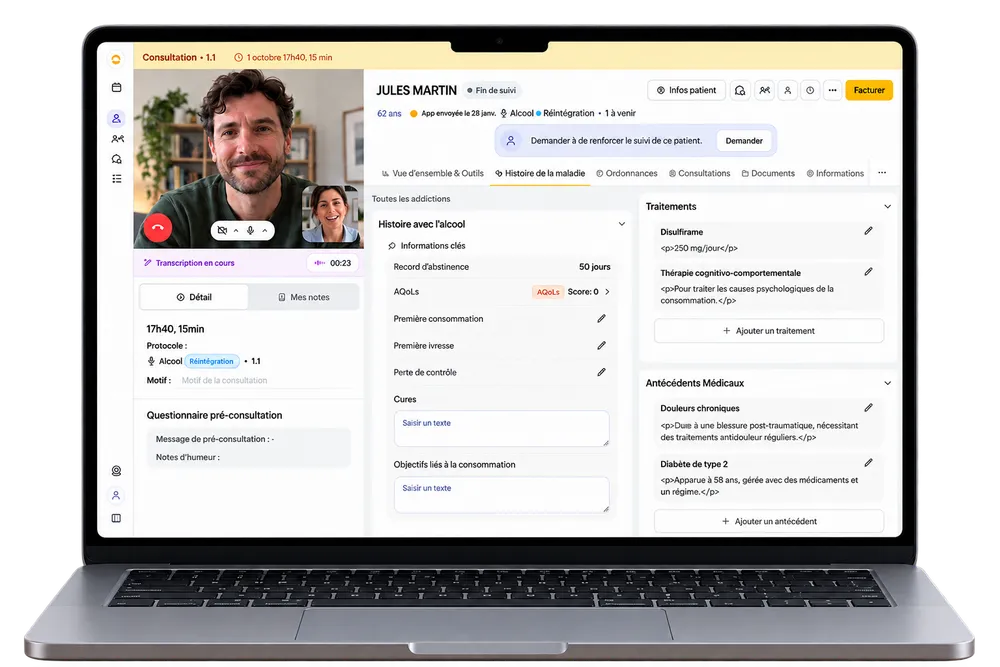Click the Record d'abstinence value 50 jours
The height and width of the screenshot is (667, 1000).
click(x=594, y=267)
